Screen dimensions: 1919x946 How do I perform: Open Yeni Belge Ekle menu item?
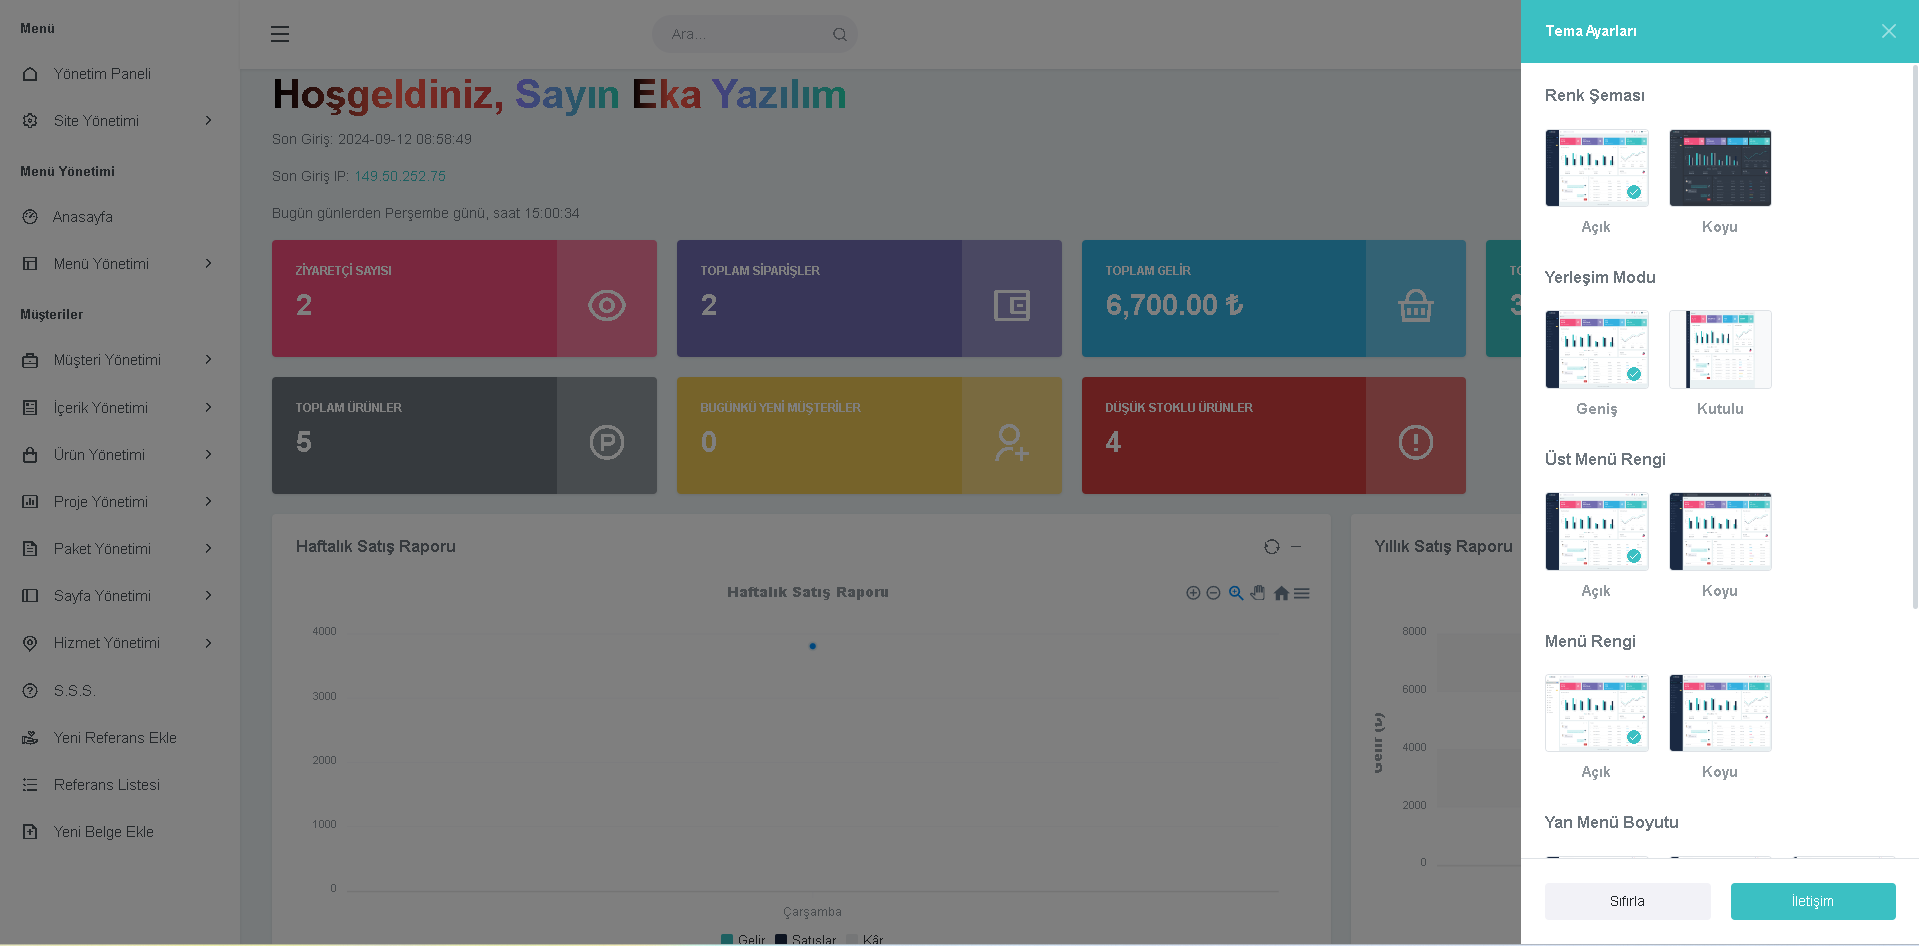pyautogui.click(x=120, y=832)
